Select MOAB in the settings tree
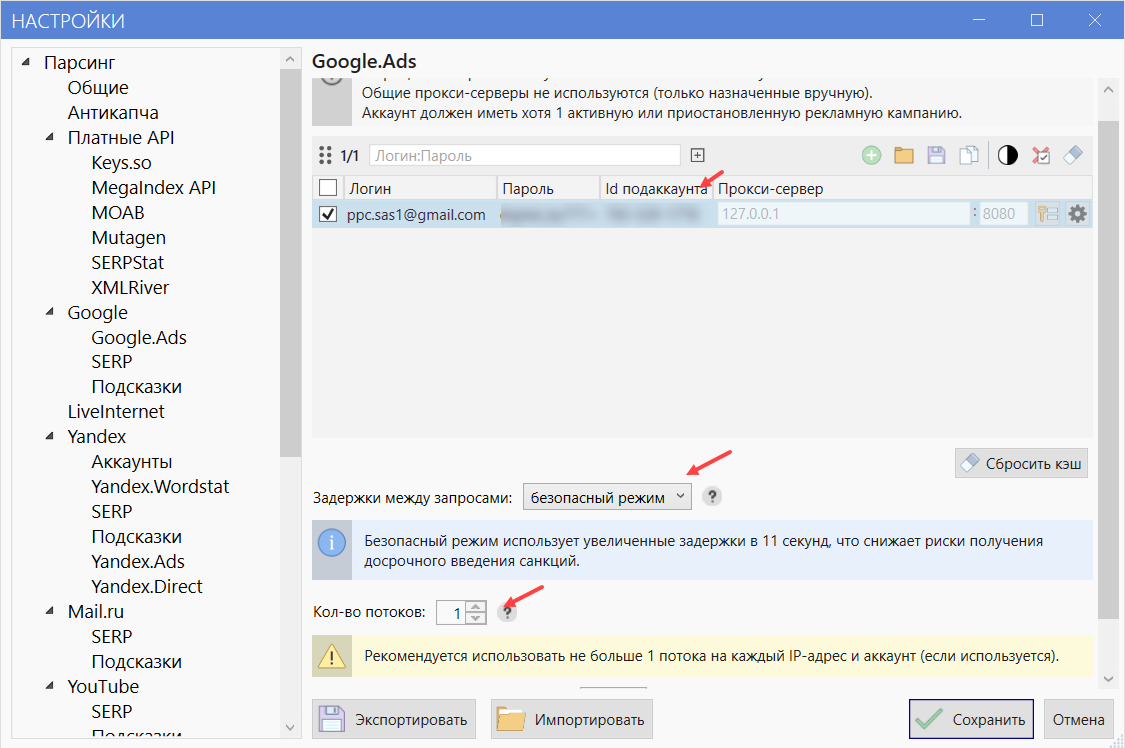The width and height of the screenshot is (1125, 748). pos(118,213)
